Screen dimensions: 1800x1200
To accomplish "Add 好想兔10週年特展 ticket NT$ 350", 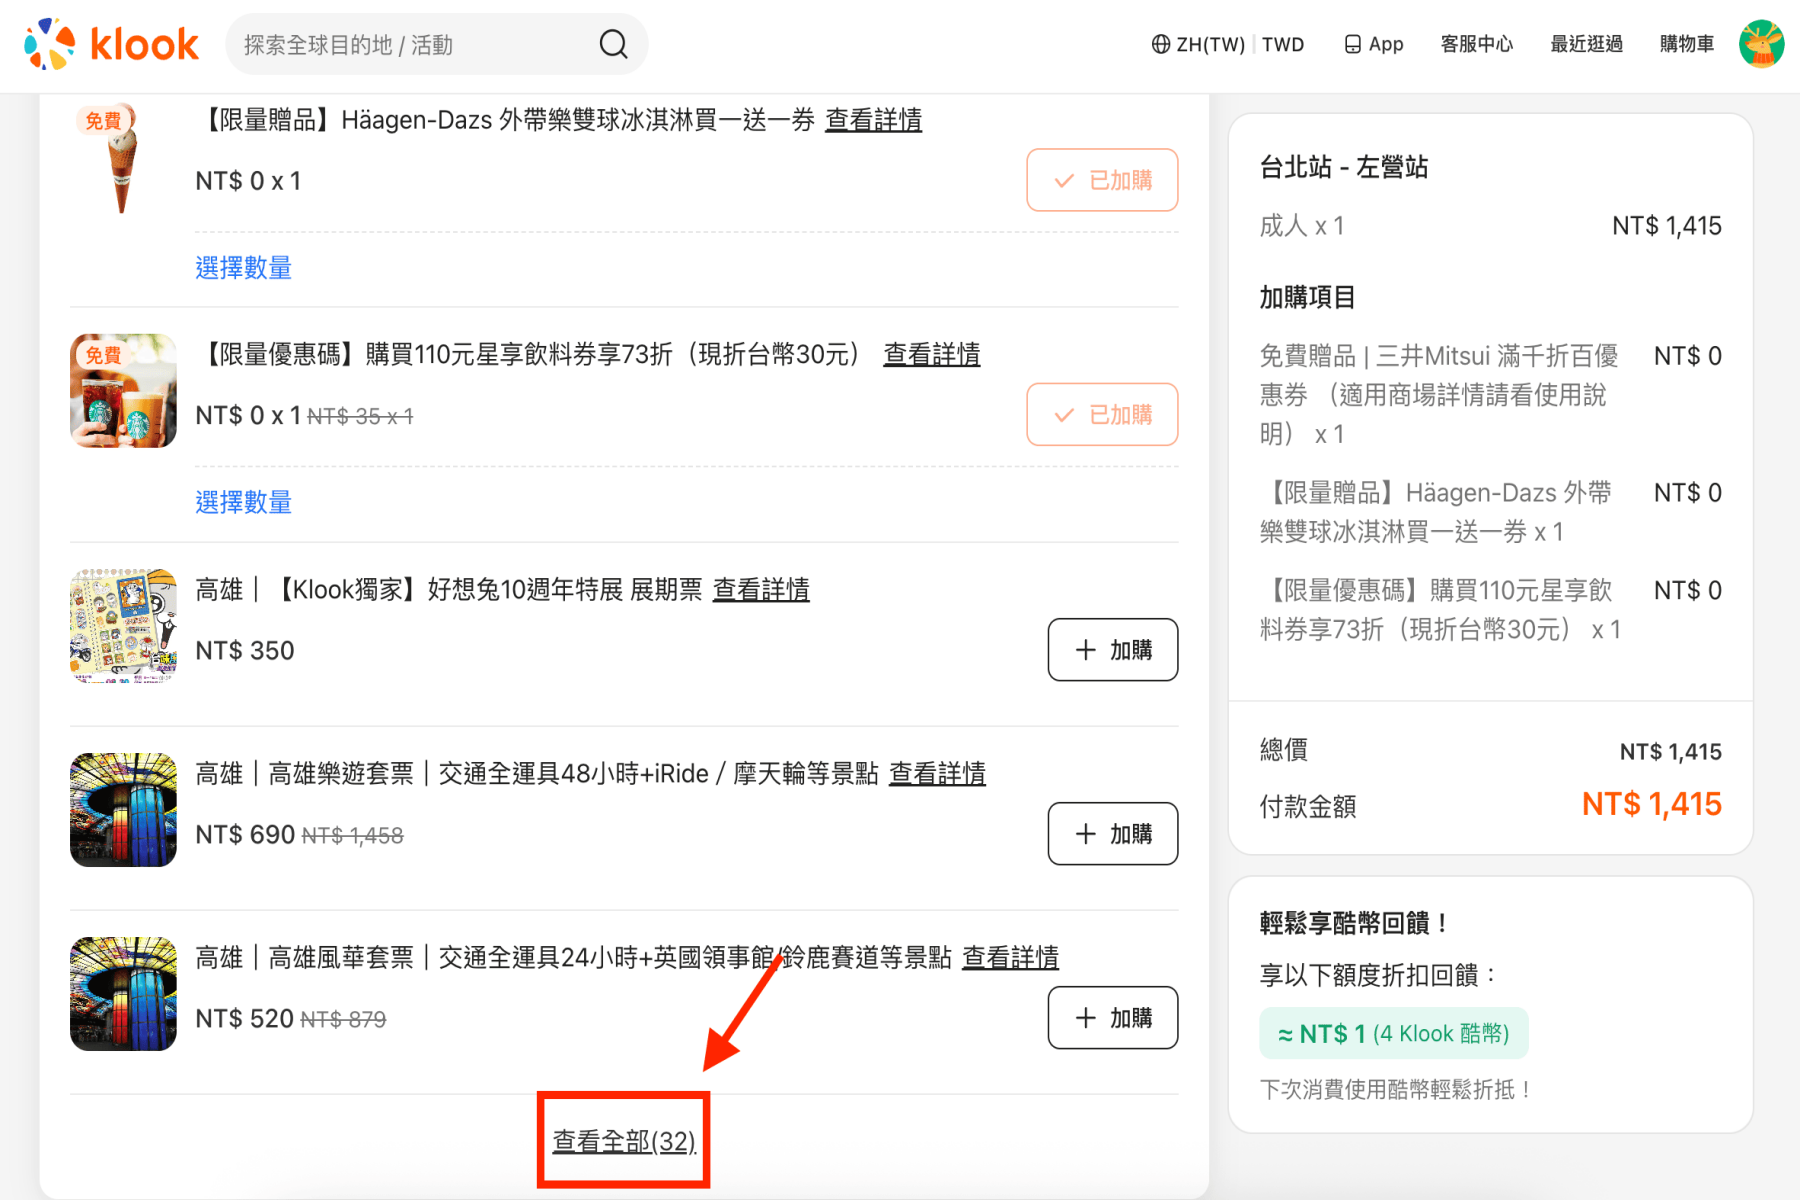I will click(x=1113, y=650).
